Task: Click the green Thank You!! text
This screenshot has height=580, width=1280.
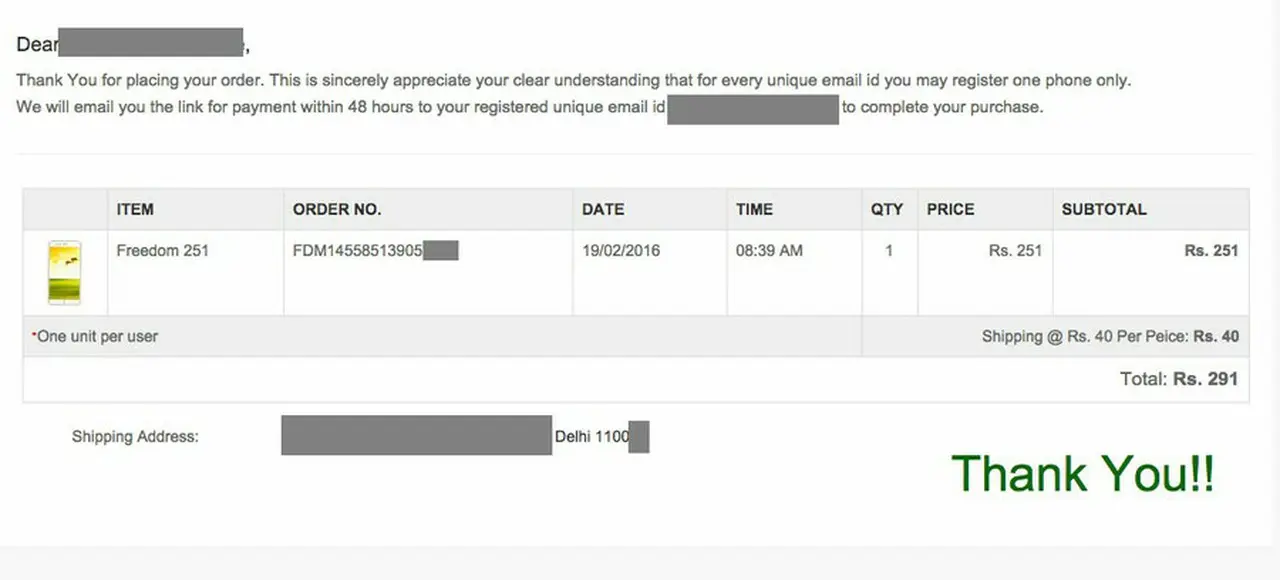Action: 1083,473
